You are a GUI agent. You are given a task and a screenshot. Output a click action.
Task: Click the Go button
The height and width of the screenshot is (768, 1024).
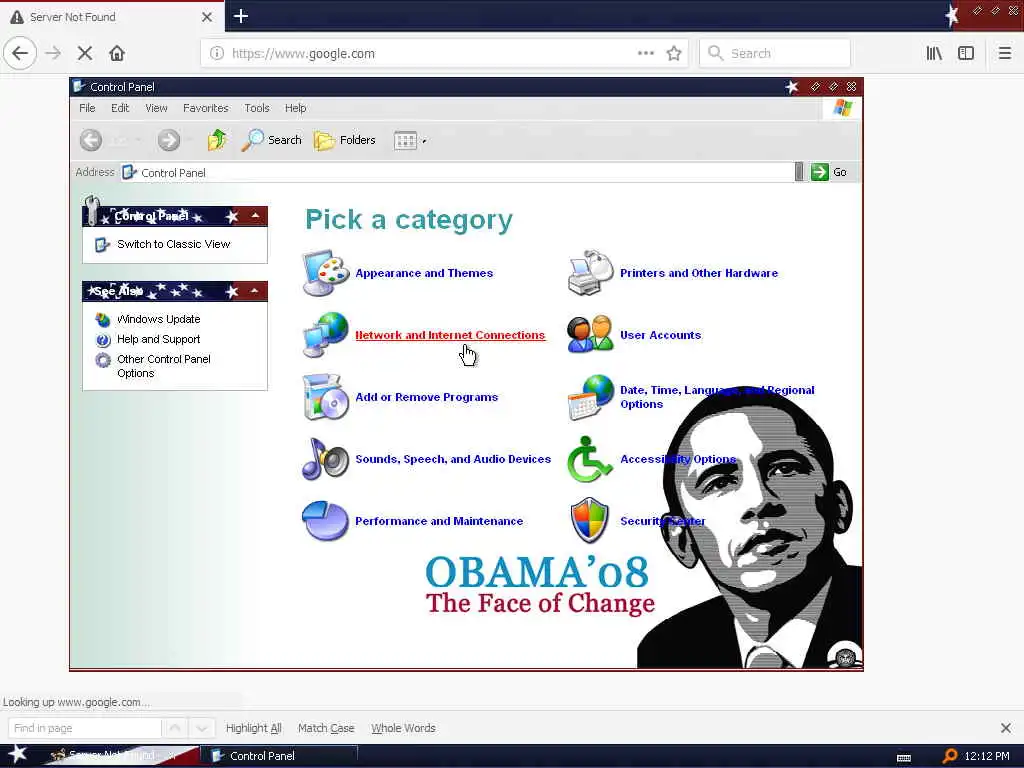coord(829,172)
